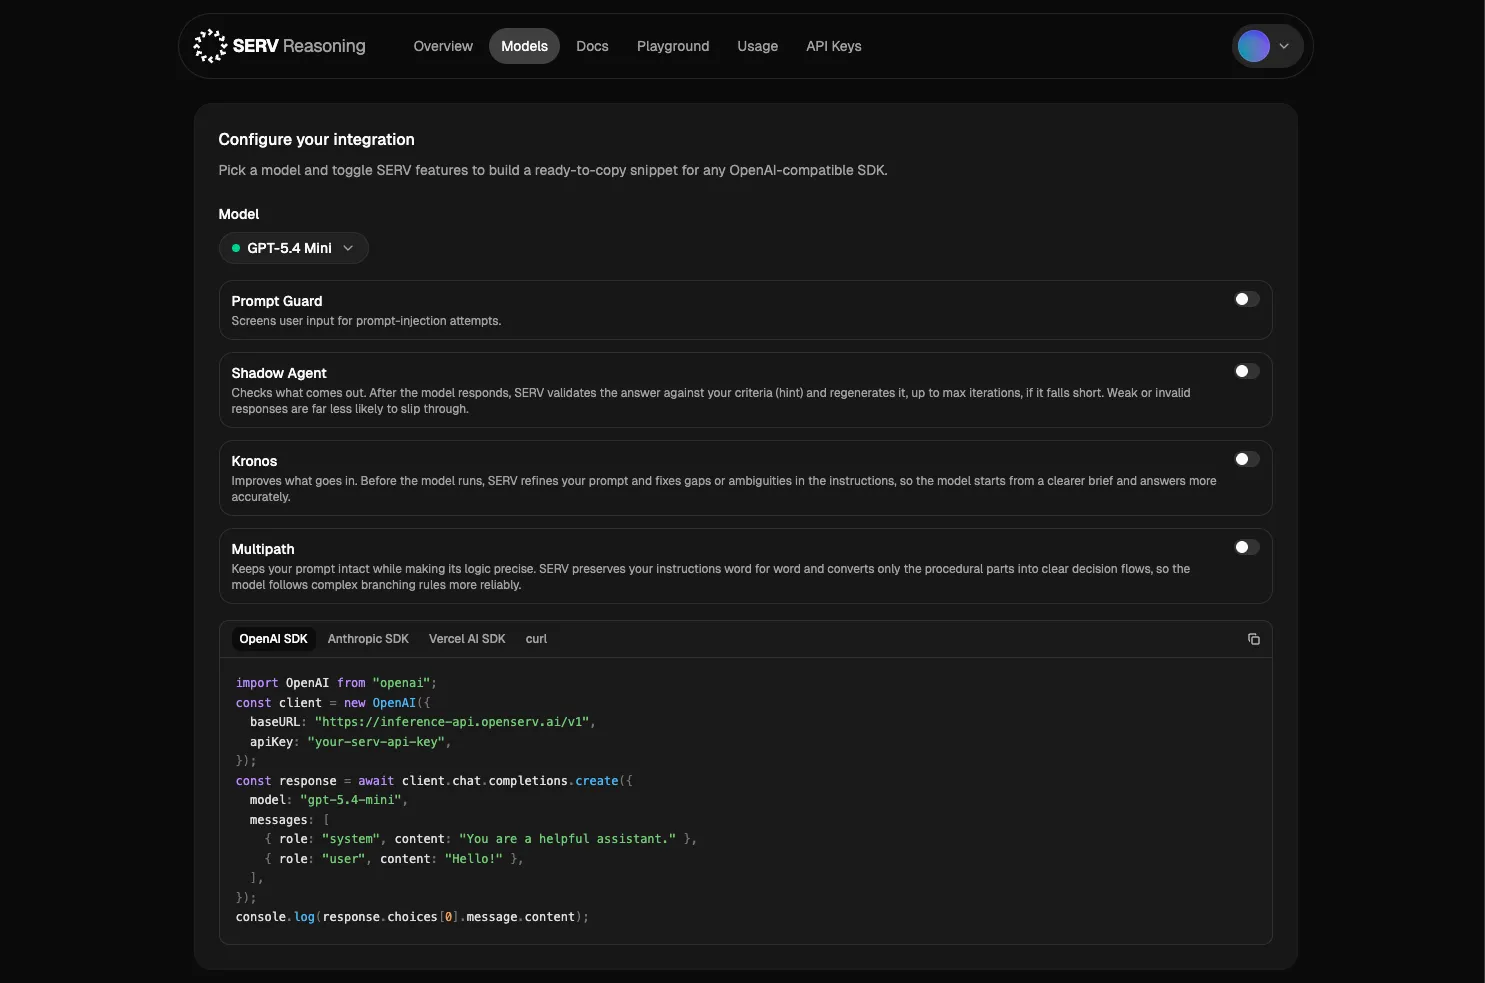Select the Models nav item
This screenshot has height=983, width=1485.
point(524,46)
